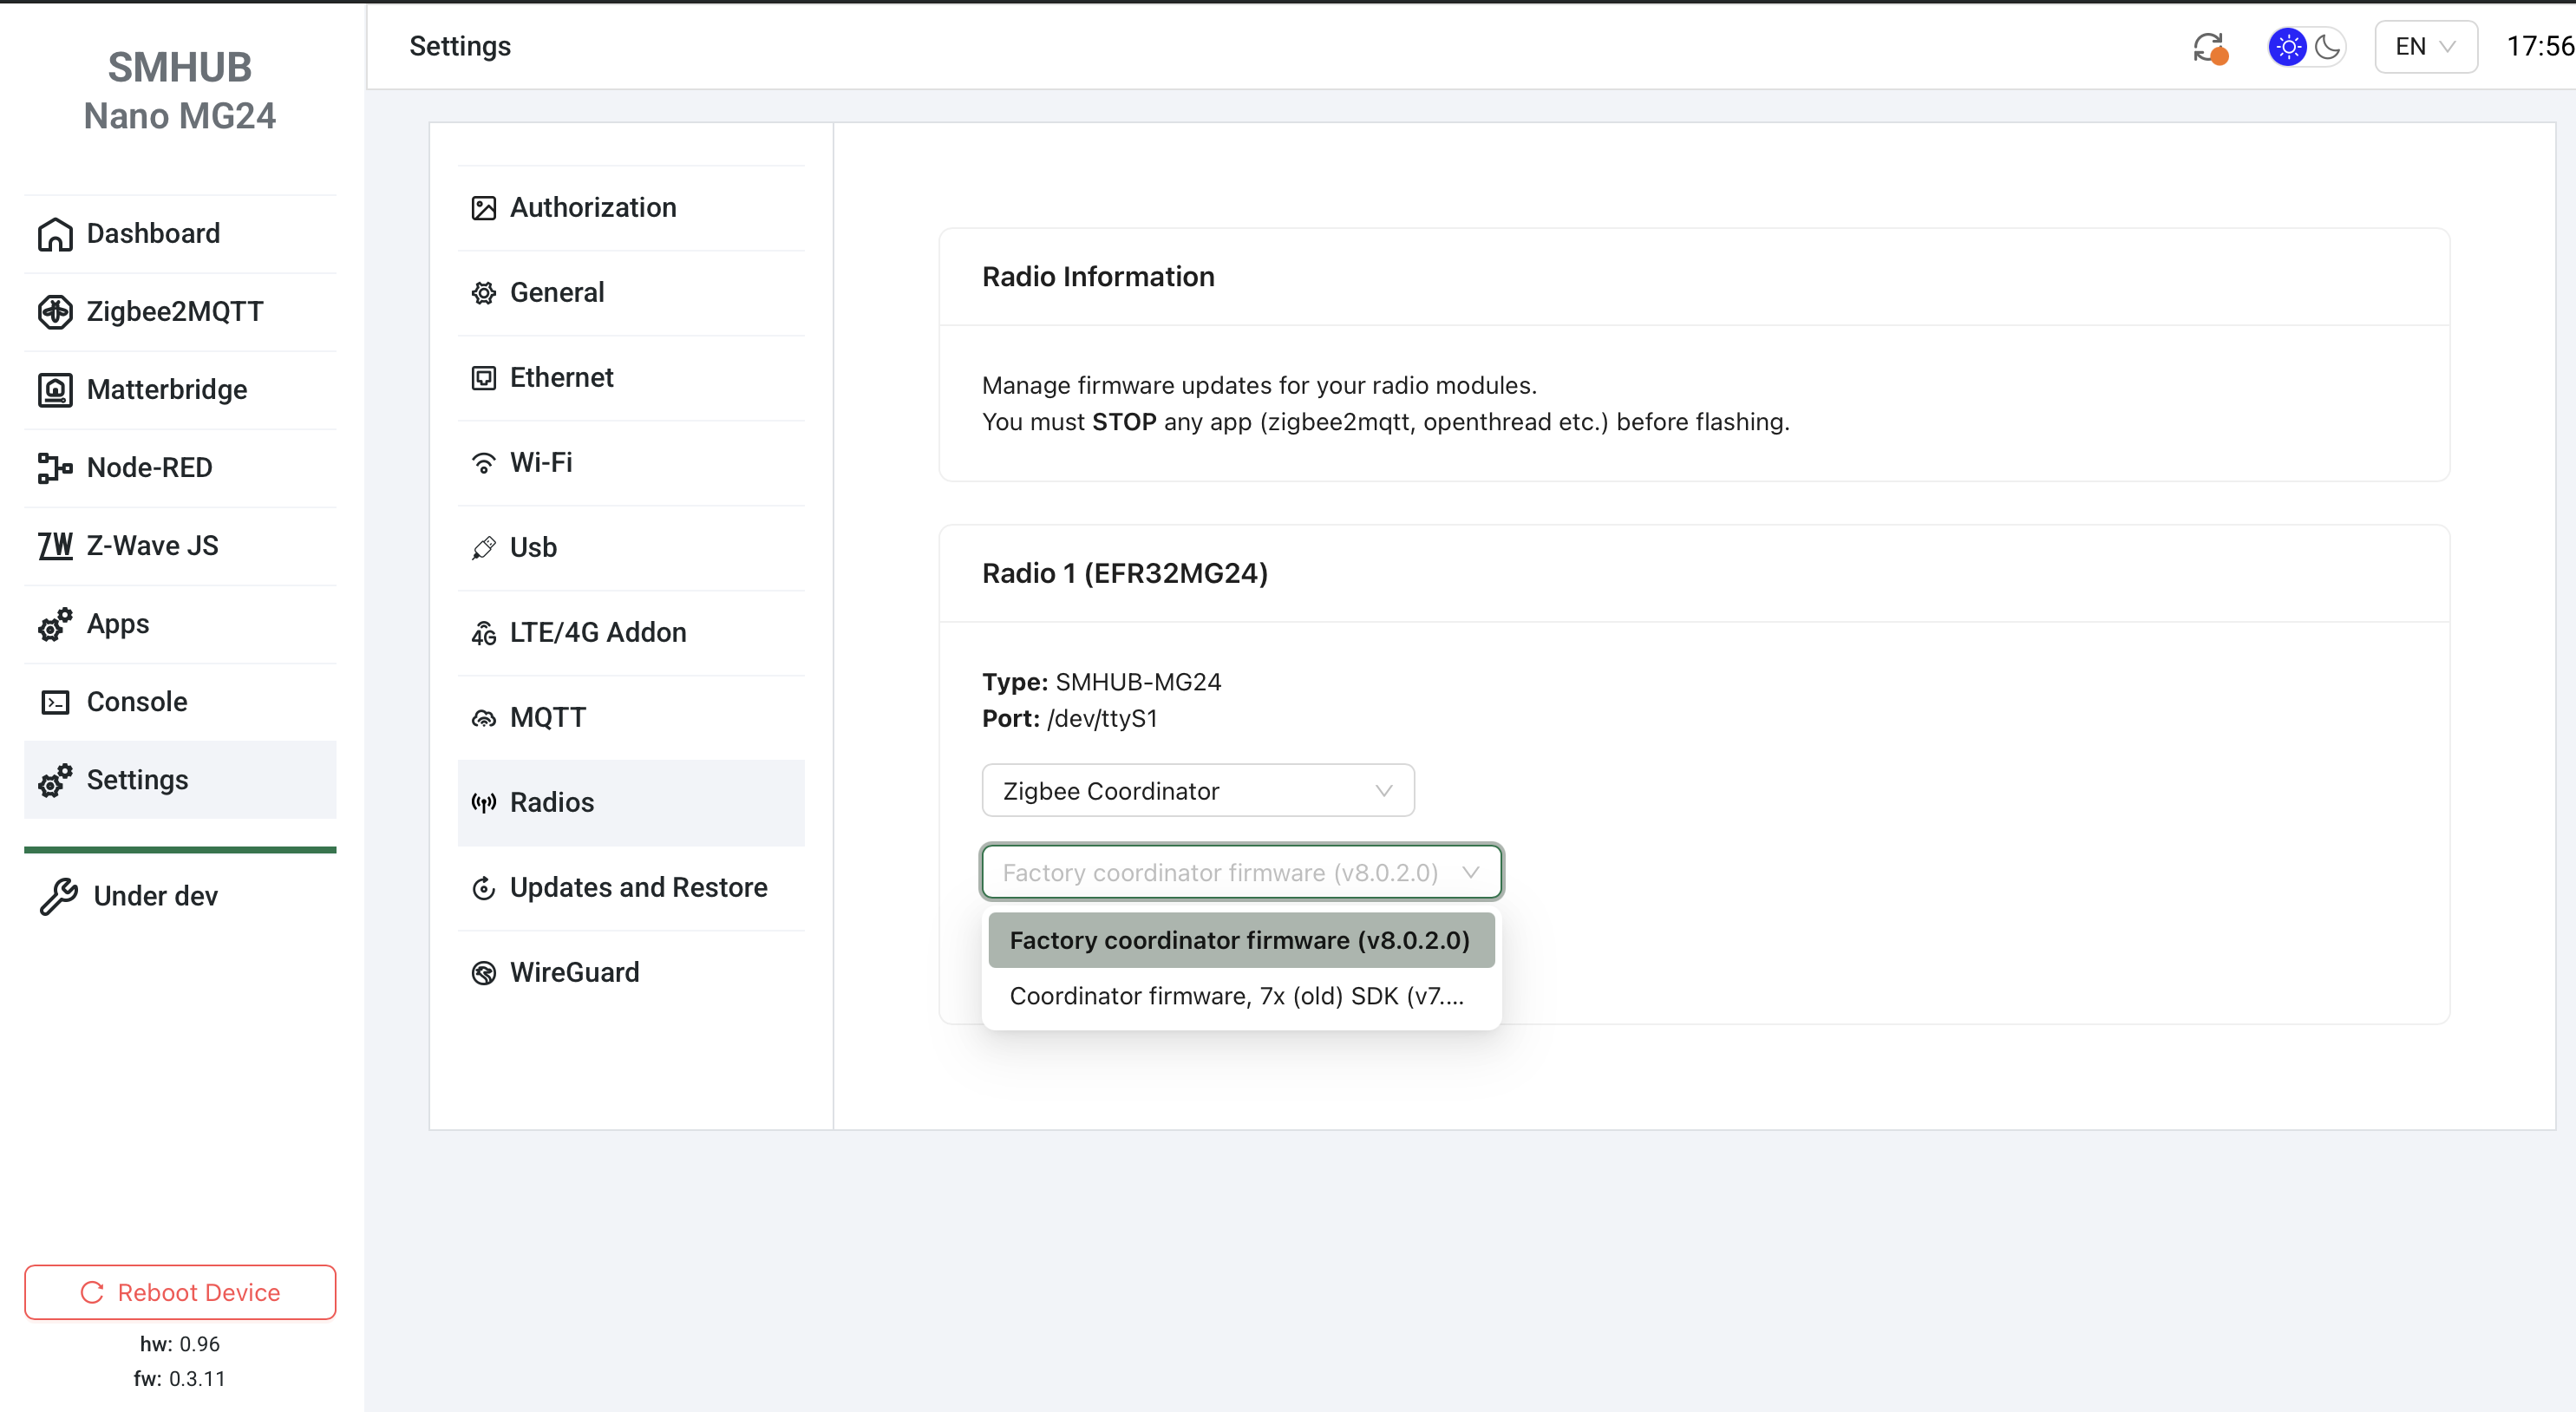Screen dimensions: 2576x1412
Task: Open the Node-RED page
Action: click(x=180, y=468)
